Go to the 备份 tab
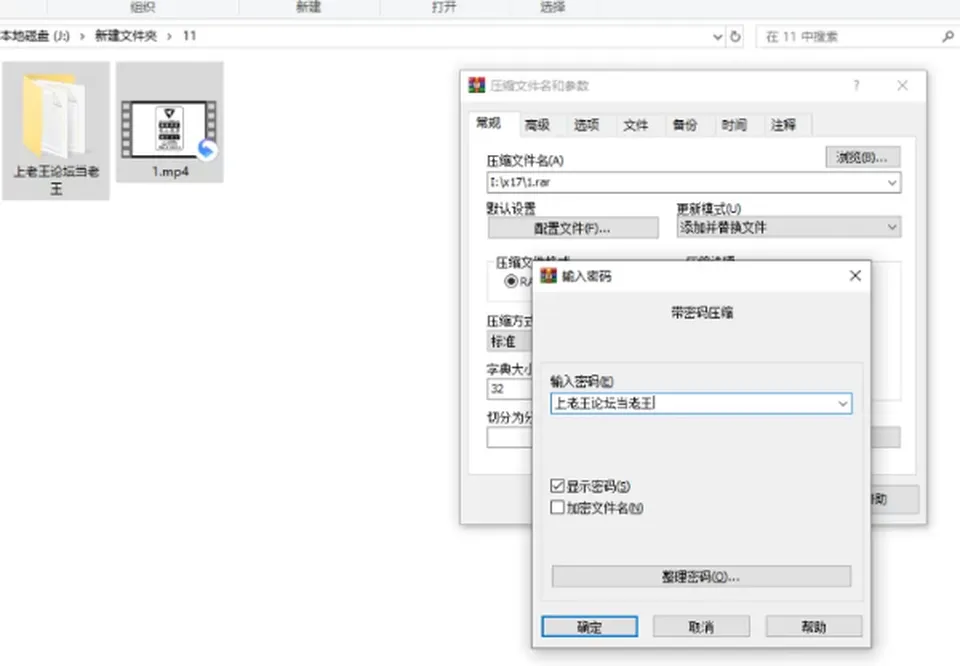960x666 pixels. (684, 125)
